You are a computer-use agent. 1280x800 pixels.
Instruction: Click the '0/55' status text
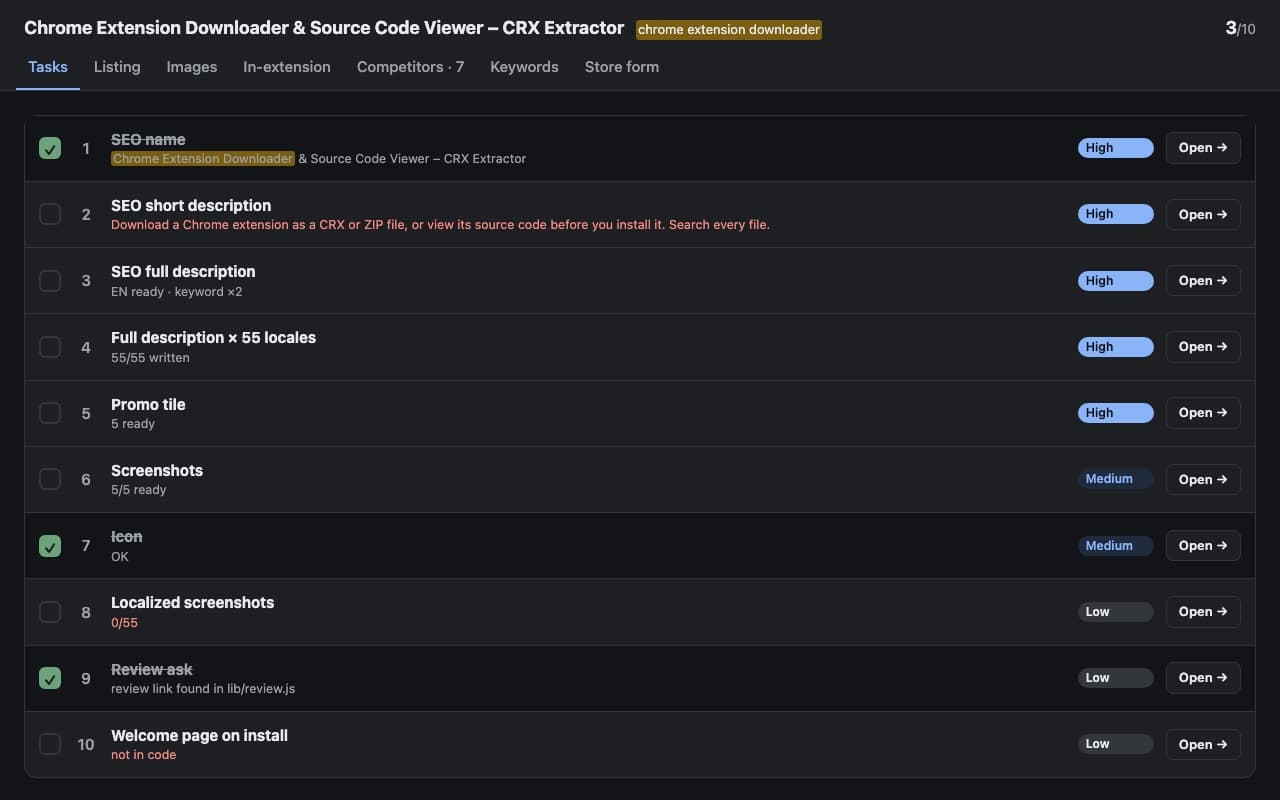(125, 623)
